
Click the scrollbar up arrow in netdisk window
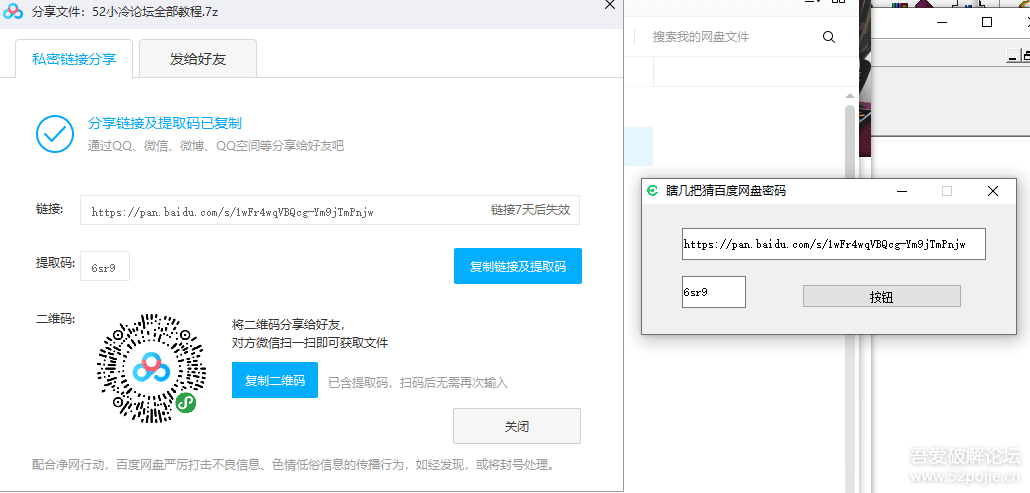(849, 96)
